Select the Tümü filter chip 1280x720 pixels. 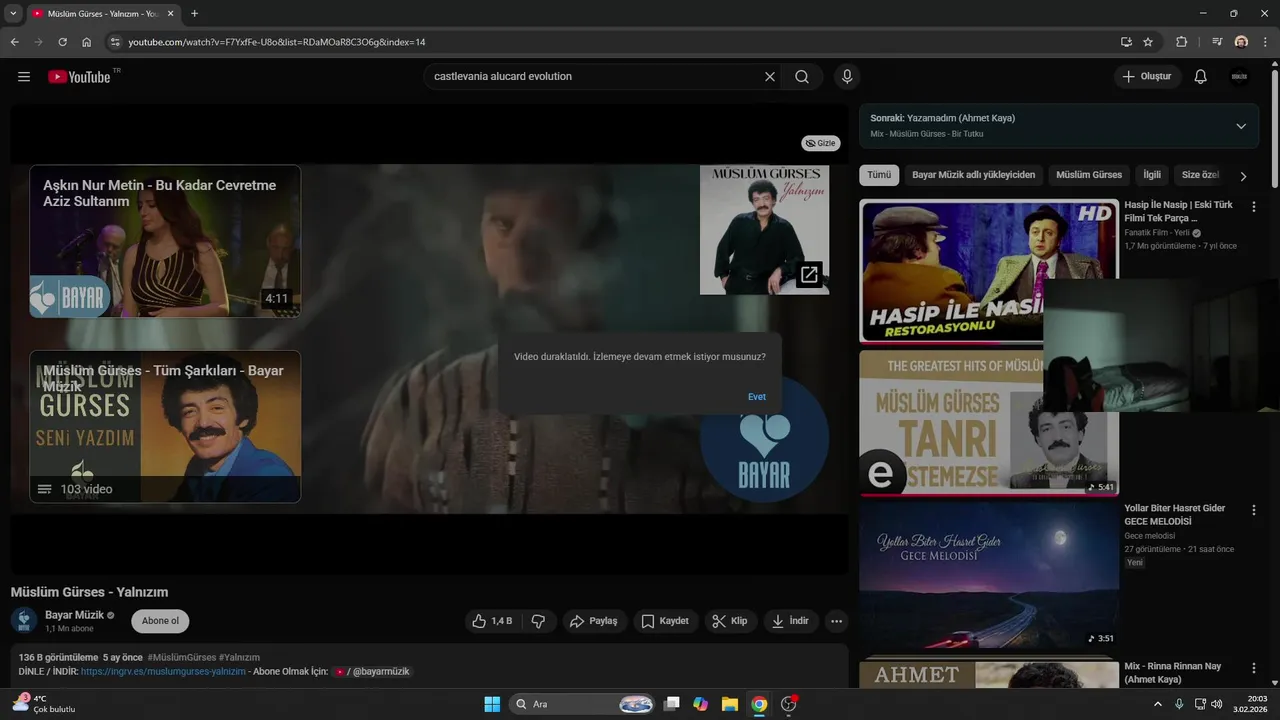(x=879, y=175)
